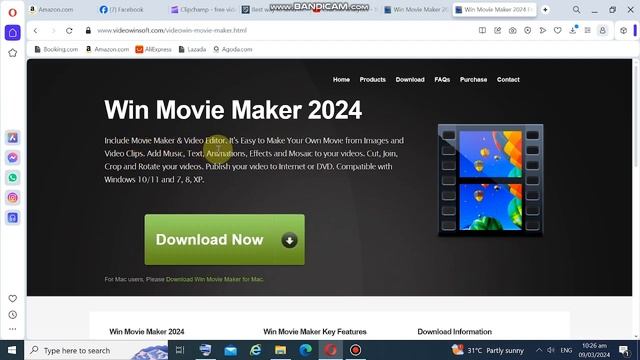The image size is (640, 360).
Task: Follow Download Win Movie Maker for Mac link
Action: point(215,280)
